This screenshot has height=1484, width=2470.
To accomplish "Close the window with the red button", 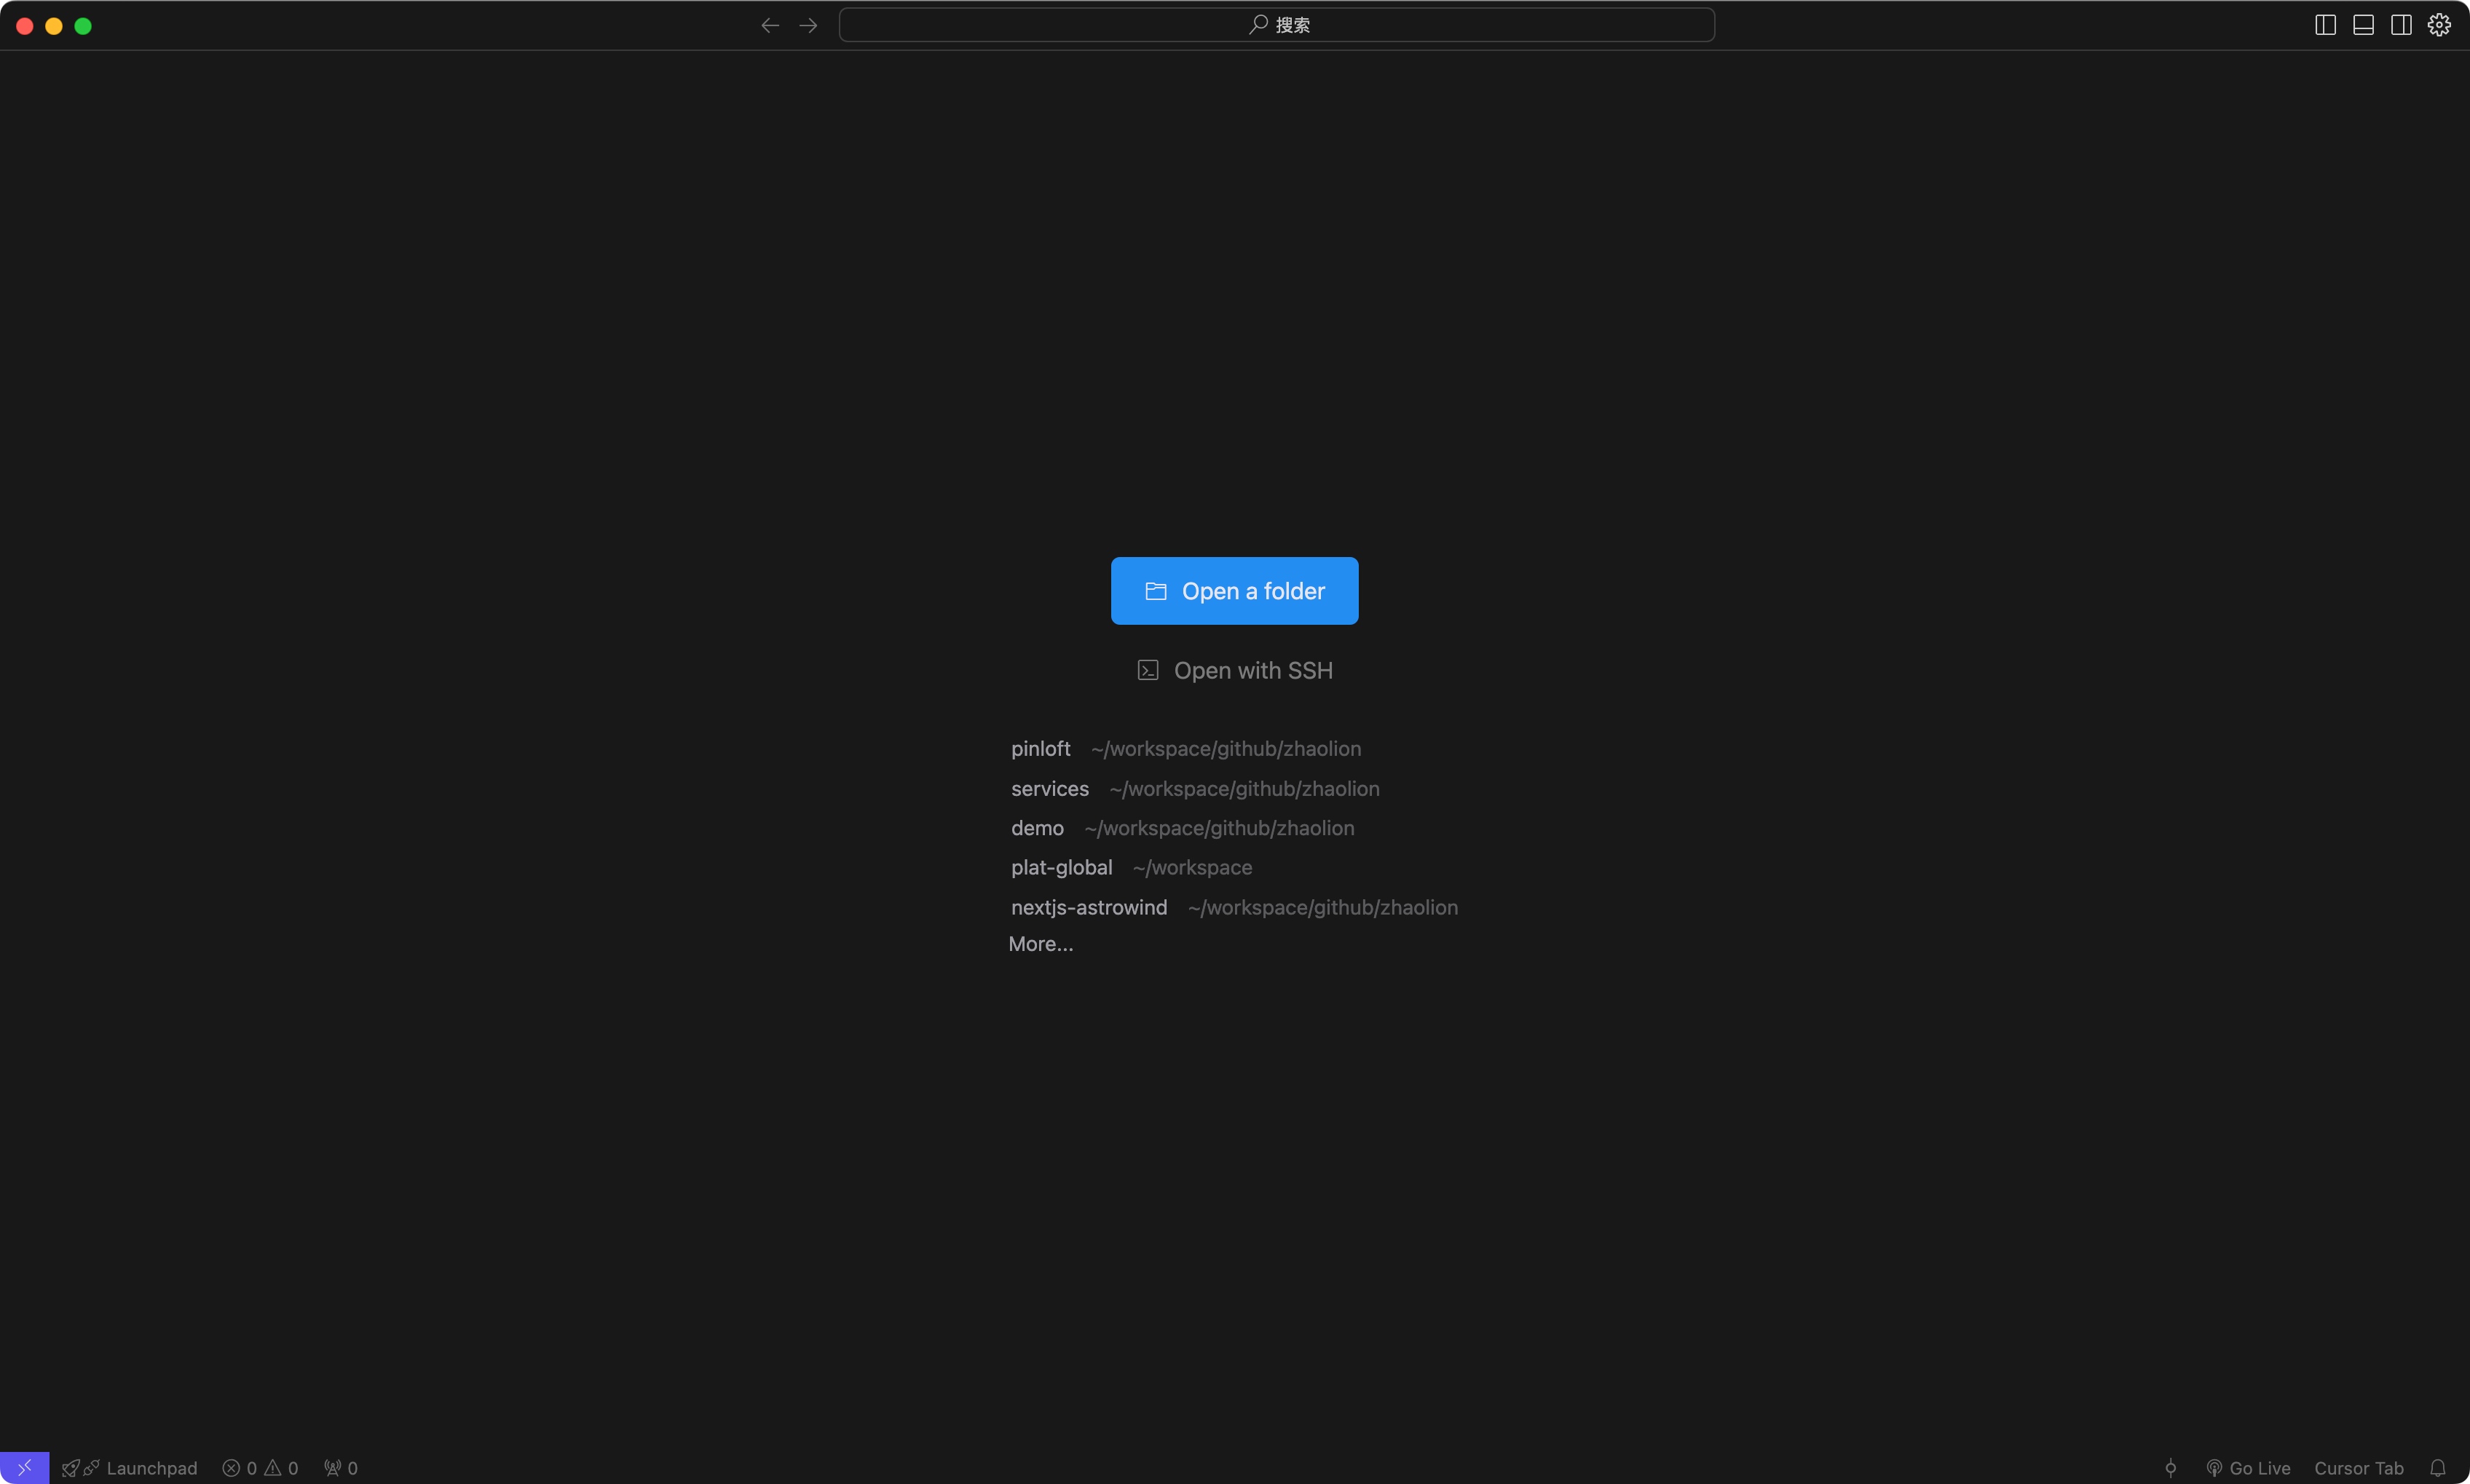I will (x=25, y=26).
